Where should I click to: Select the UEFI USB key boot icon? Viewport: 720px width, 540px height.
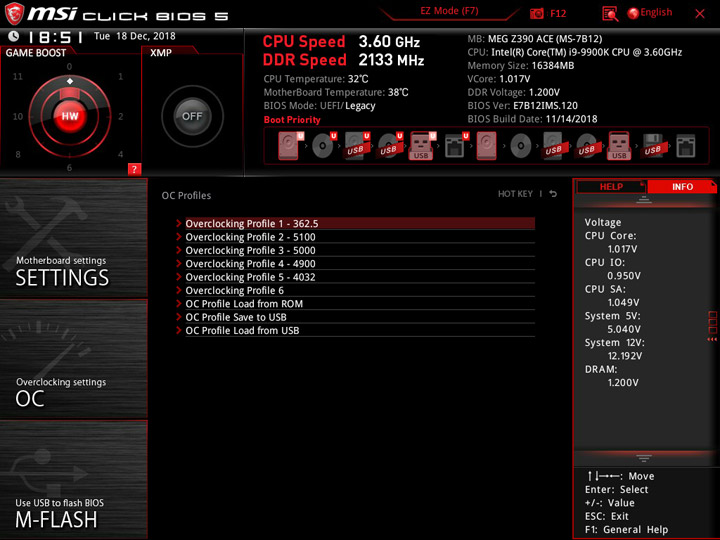(x=422, y=146)
